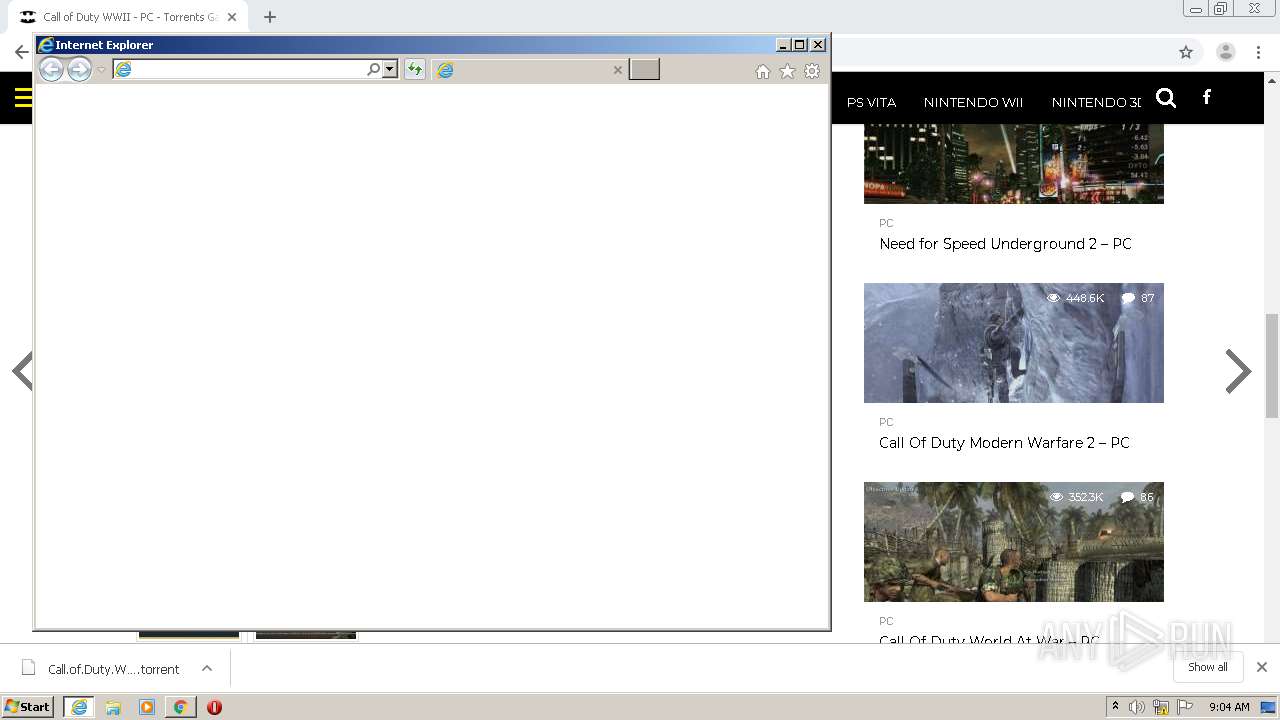Close the Internet Explorer tab with X
Image resolution: width=1280 pixels, height=720 pixels.
(x=617, y=70)
